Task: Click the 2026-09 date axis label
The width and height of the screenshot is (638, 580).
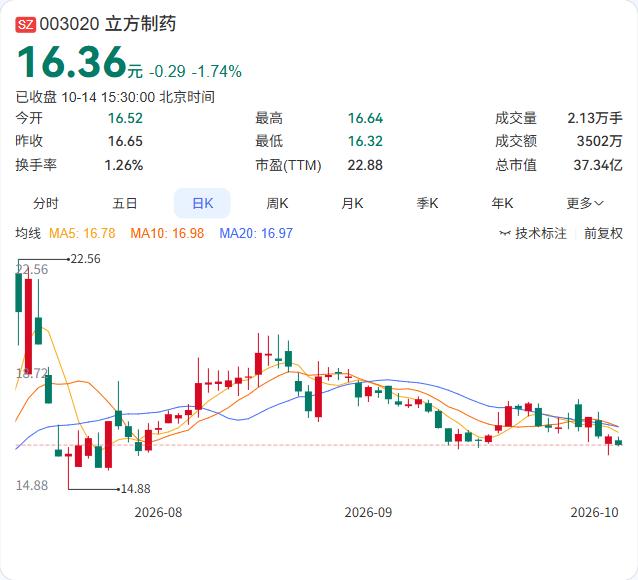Action: point(368,512)
